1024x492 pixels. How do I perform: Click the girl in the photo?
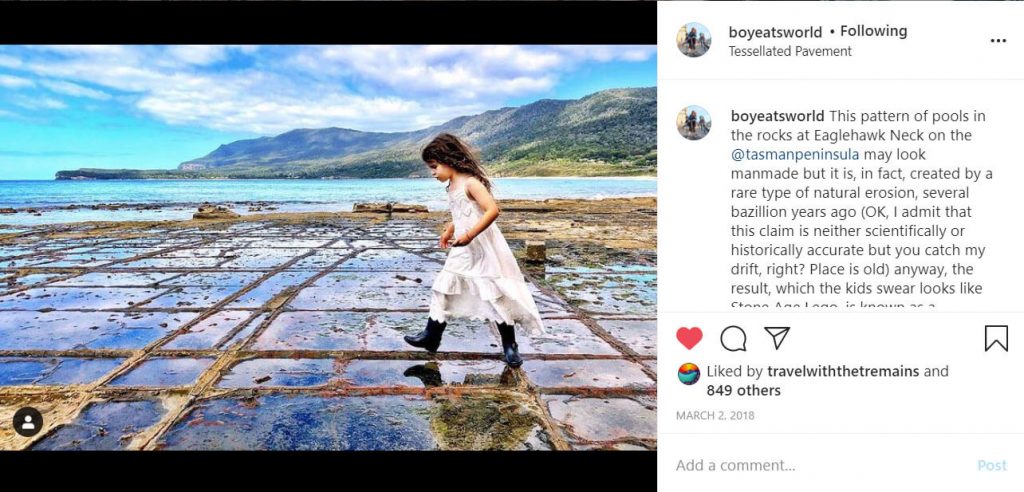[x=474, y=248]
